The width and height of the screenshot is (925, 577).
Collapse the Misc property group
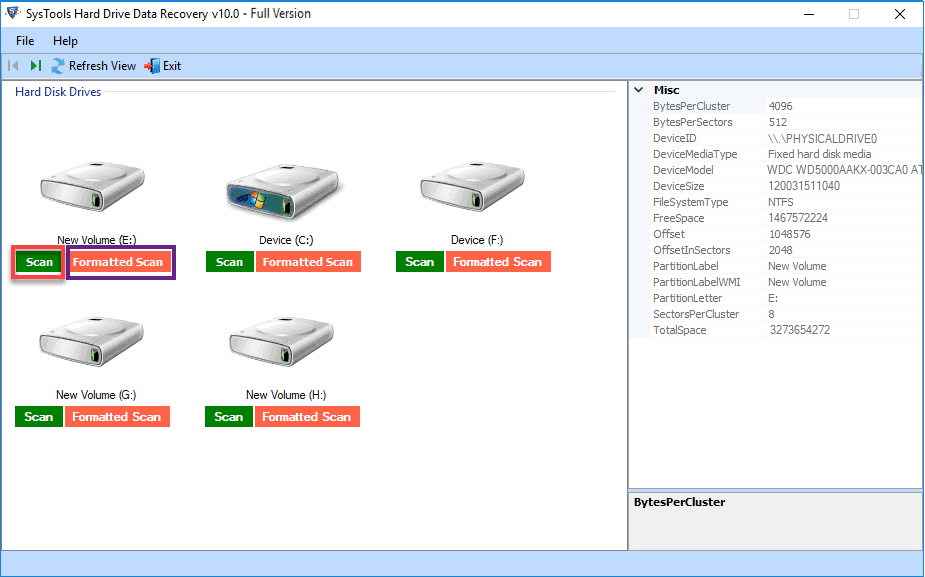point(639,90)
